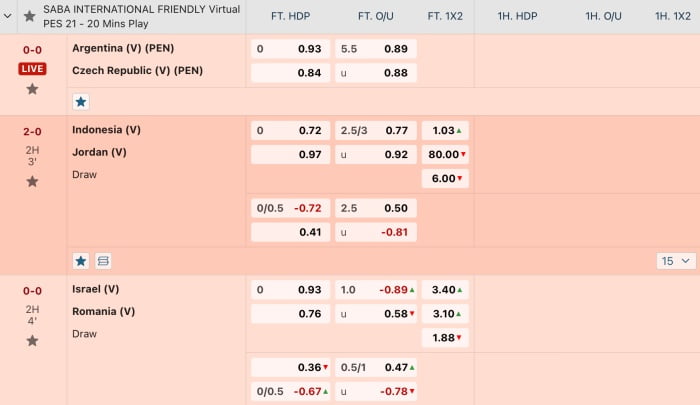Click blue star icon below Argentina match

coord(81,102)
